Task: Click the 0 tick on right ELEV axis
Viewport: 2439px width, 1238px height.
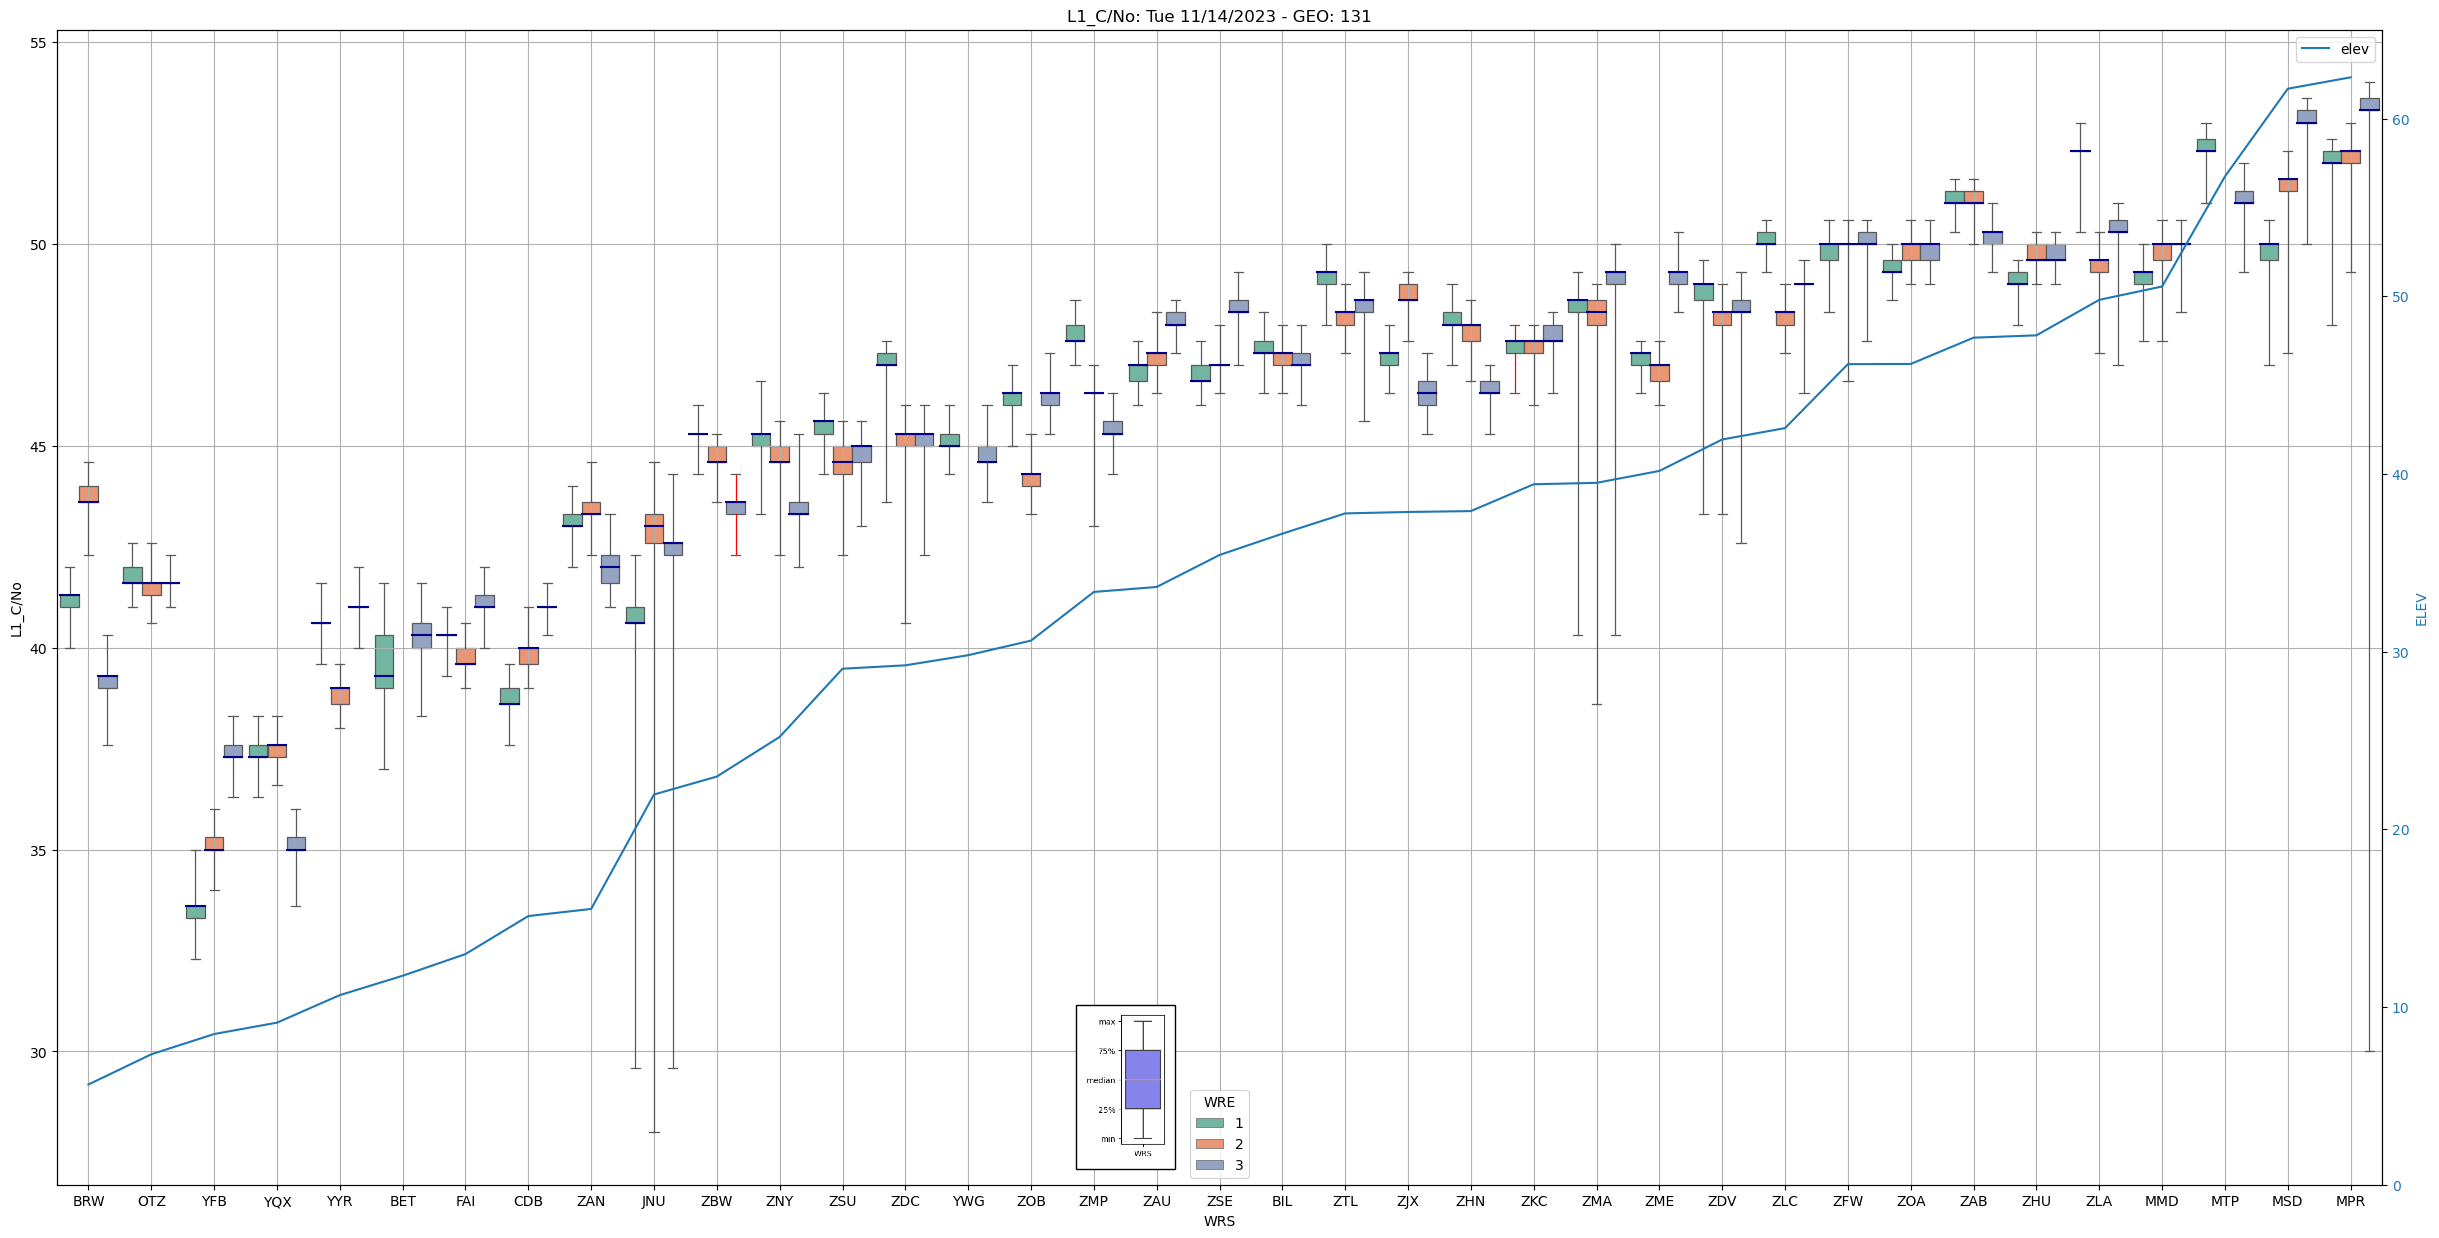Action: (x=2396, y=1186)
